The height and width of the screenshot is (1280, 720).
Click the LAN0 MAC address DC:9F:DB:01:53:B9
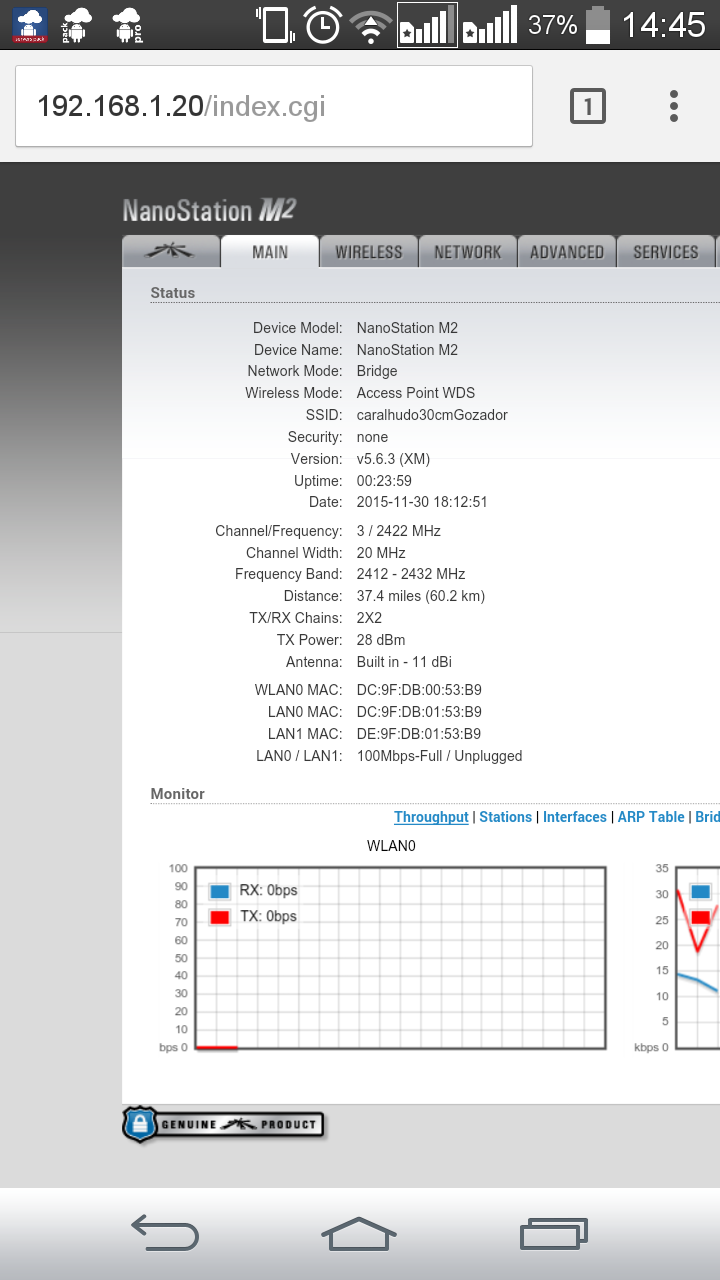point(419,712)
